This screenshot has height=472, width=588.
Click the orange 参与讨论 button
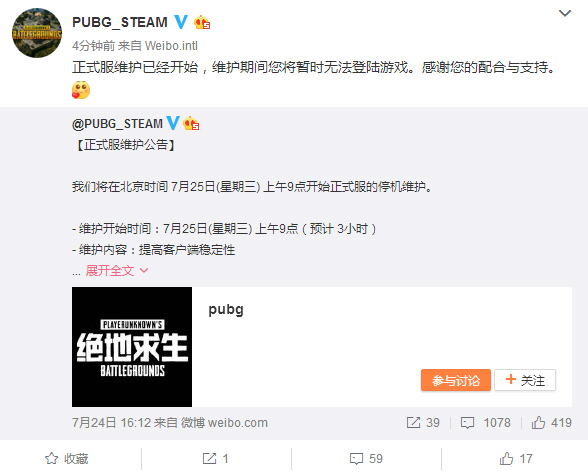coord(456,380)
